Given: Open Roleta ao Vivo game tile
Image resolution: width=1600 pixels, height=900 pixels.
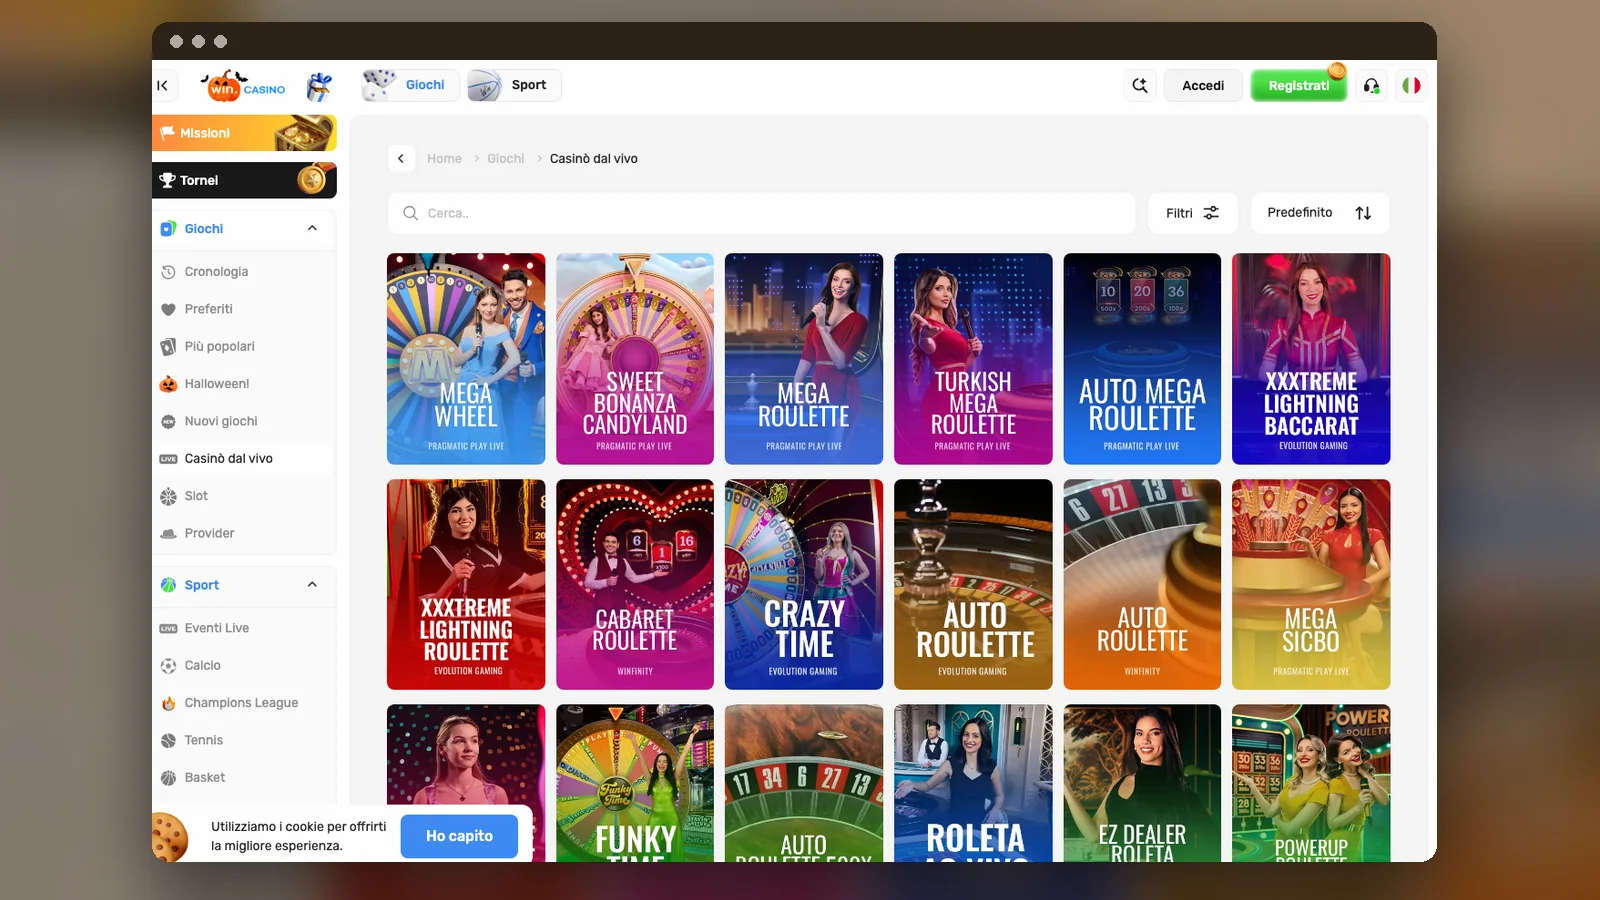Looking at the screenshot, I should (x=973, y=783).
